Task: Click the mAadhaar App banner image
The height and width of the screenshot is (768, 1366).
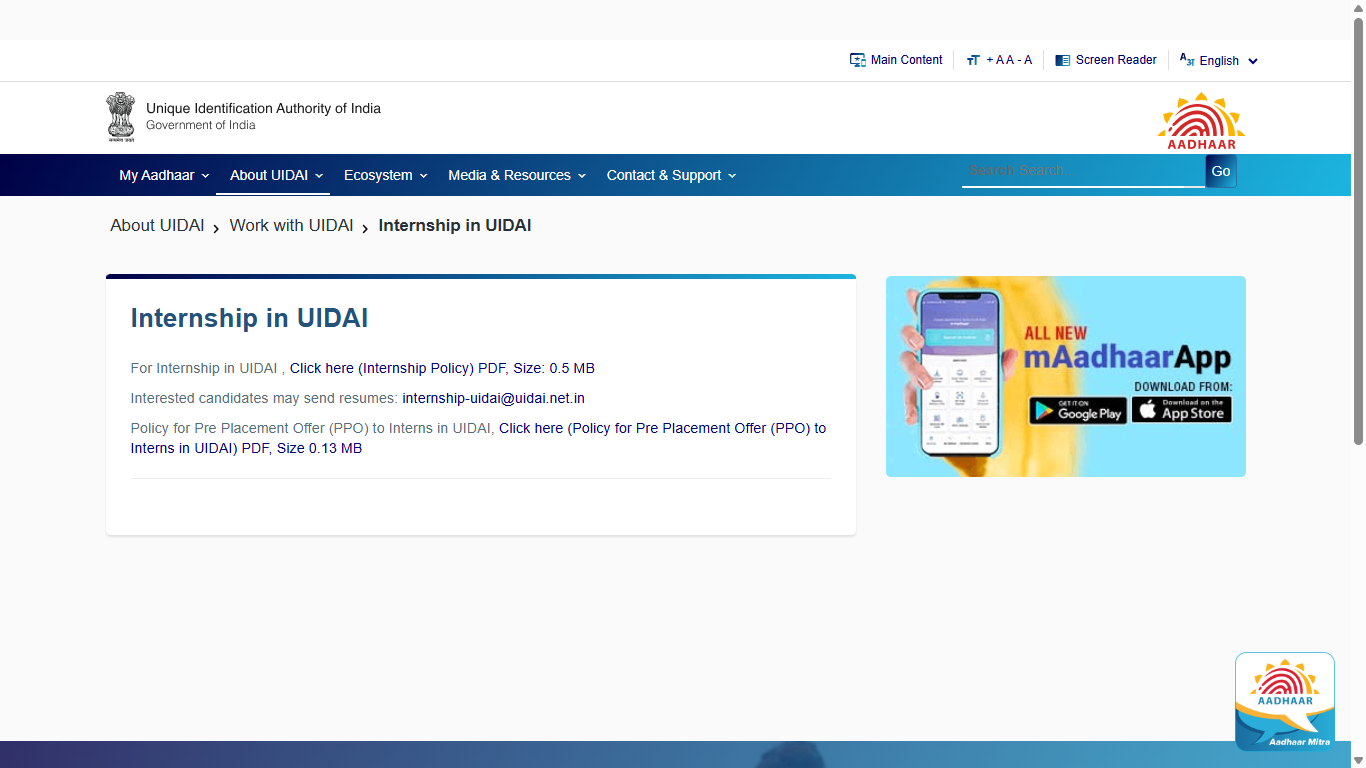Action: click(1066, 376)
